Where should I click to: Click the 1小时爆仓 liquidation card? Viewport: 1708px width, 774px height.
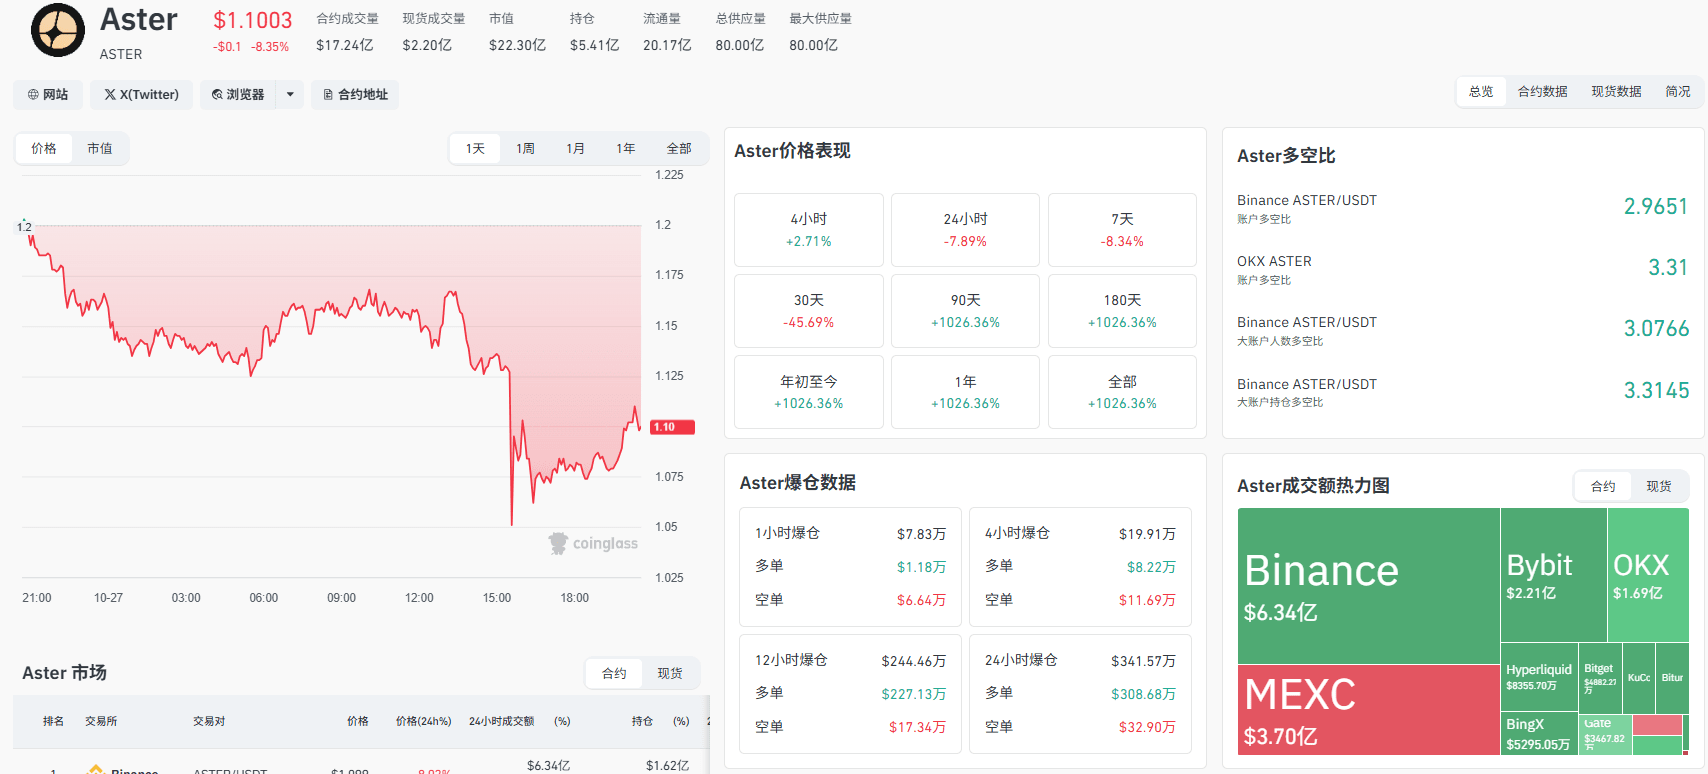click(x=850, y=567)
